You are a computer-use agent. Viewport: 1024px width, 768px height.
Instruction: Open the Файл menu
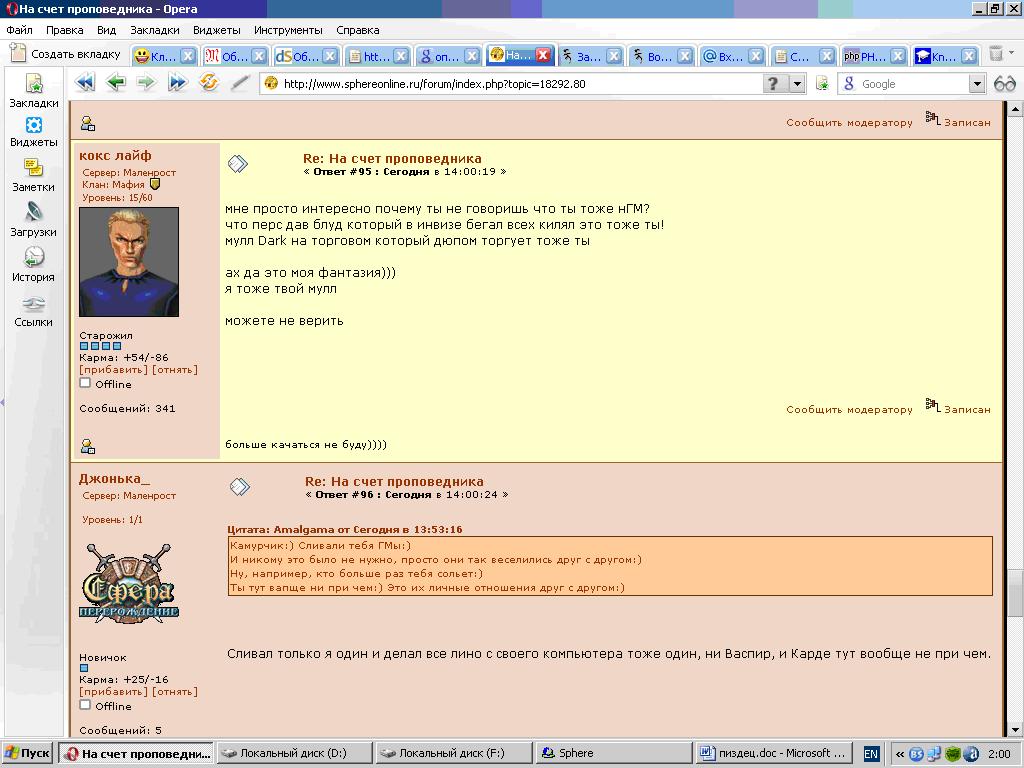[x=19, y=30]
